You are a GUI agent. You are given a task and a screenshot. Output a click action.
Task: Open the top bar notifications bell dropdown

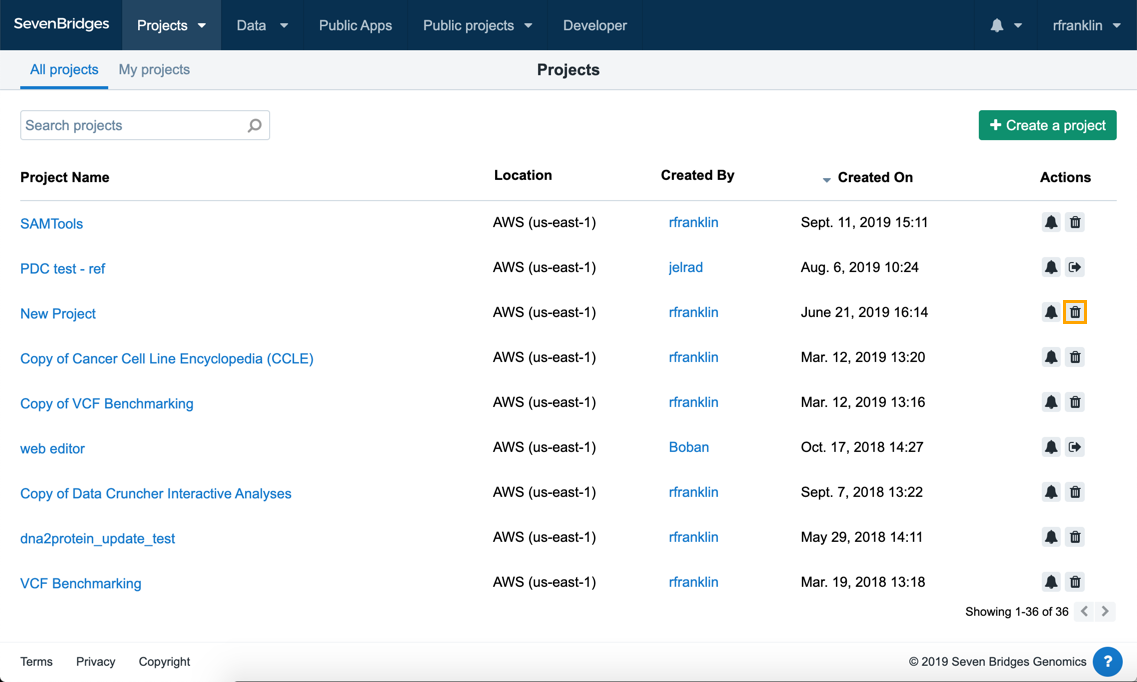click(1006, 25)
